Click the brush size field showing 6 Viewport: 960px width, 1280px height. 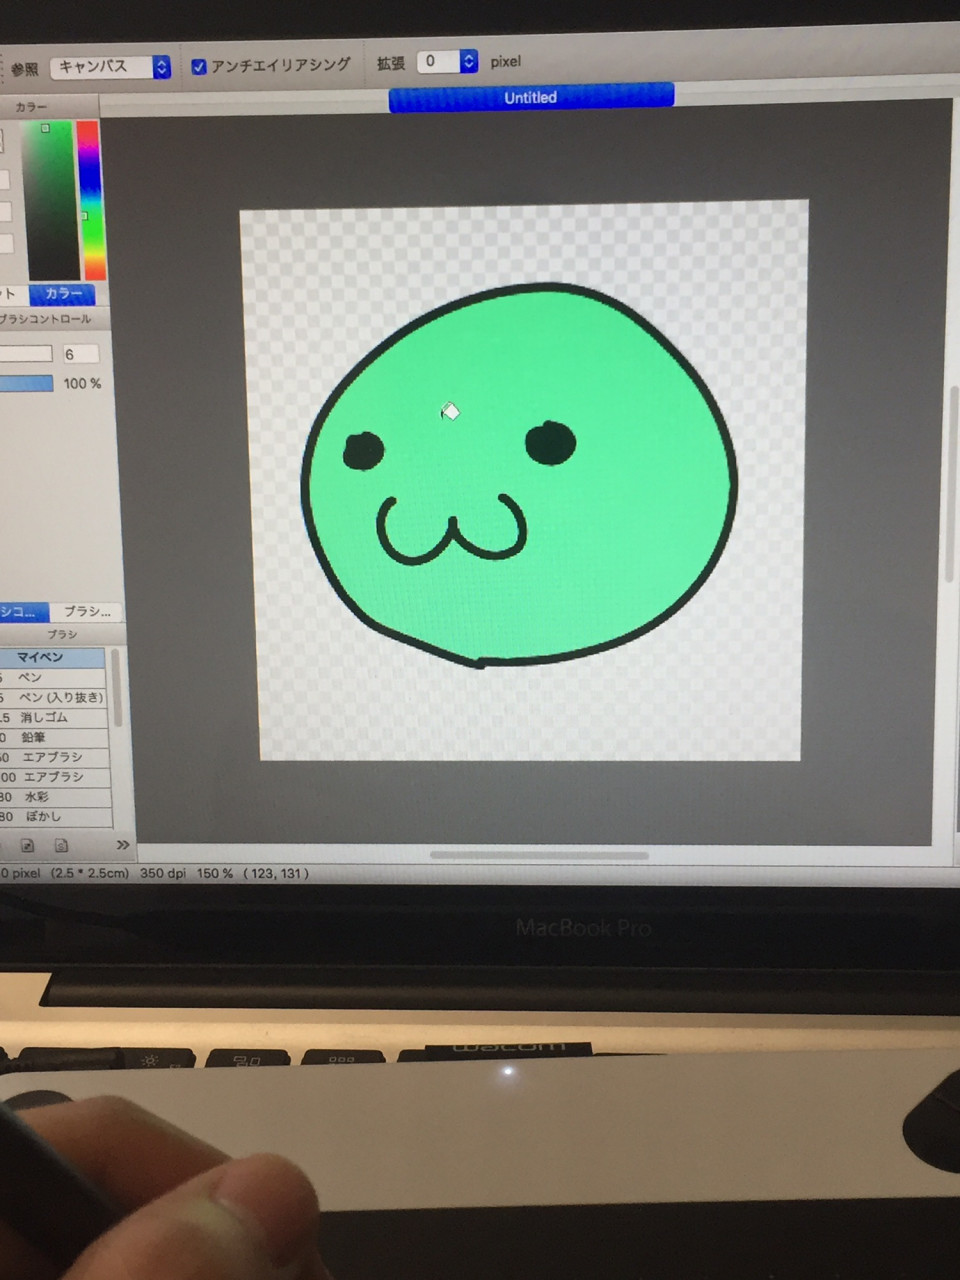pos(80,354)
